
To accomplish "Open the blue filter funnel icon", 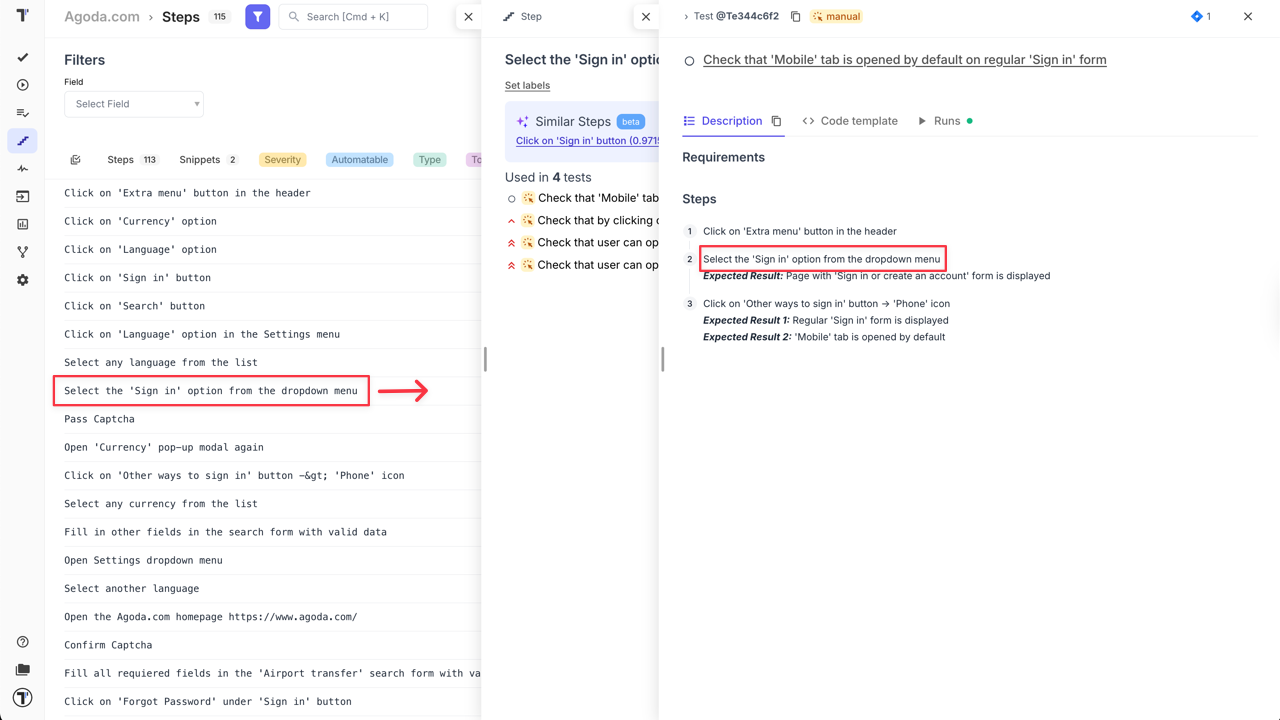I will point(257,16).
